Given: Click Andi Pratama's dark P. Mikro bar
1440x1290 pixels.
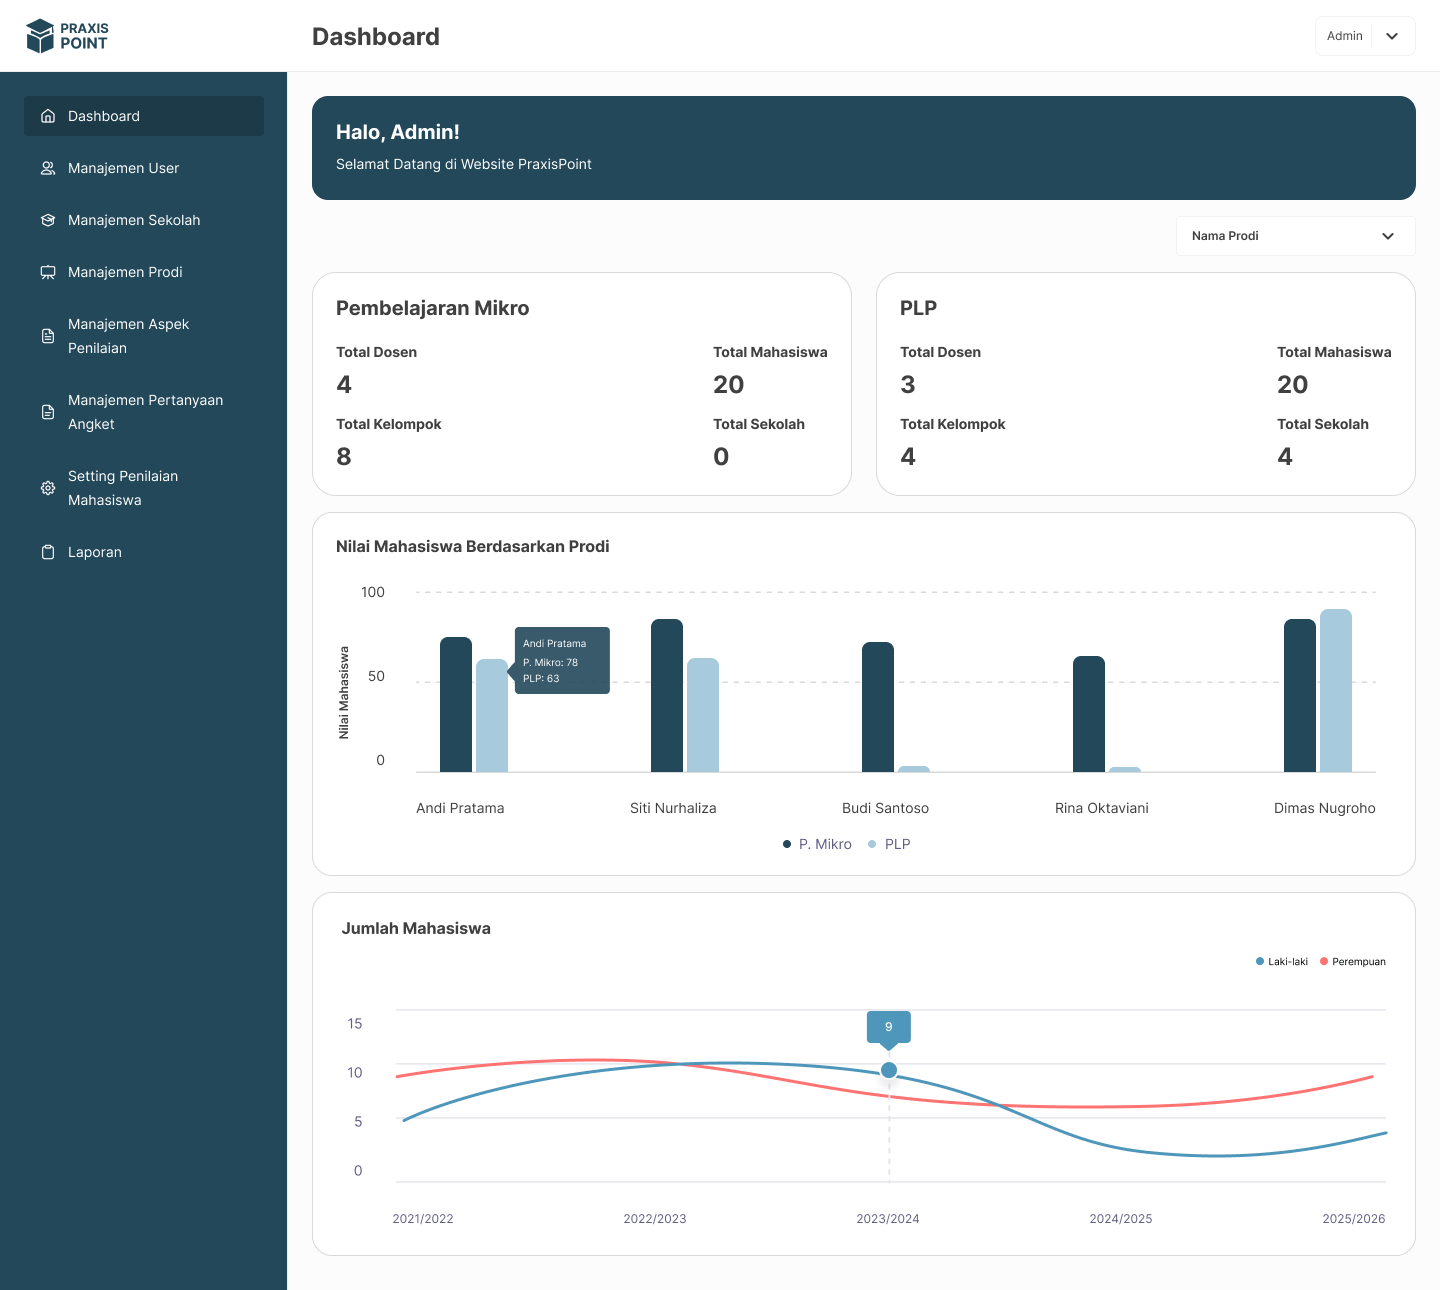Looking at the screenshot, I should (x=456, y=704).
